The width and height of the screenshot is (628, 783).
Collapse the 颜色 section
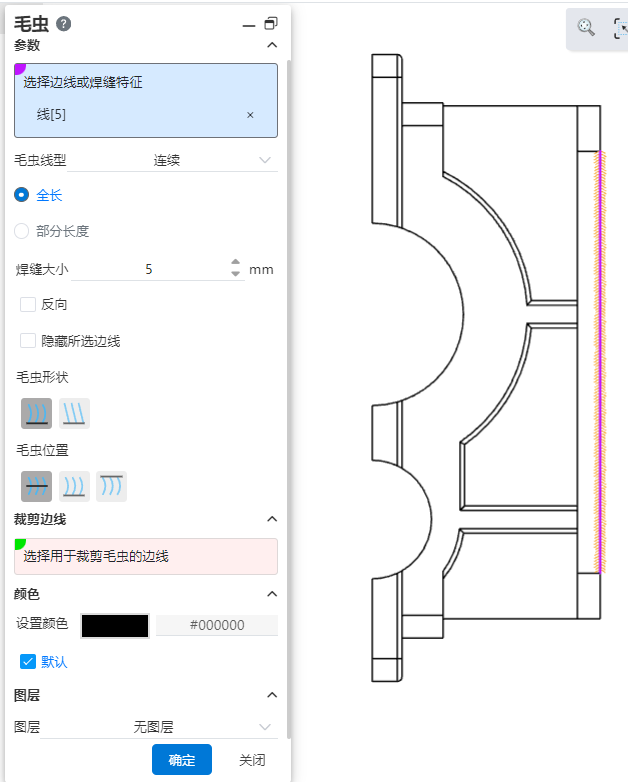click(x=271, y=594)
